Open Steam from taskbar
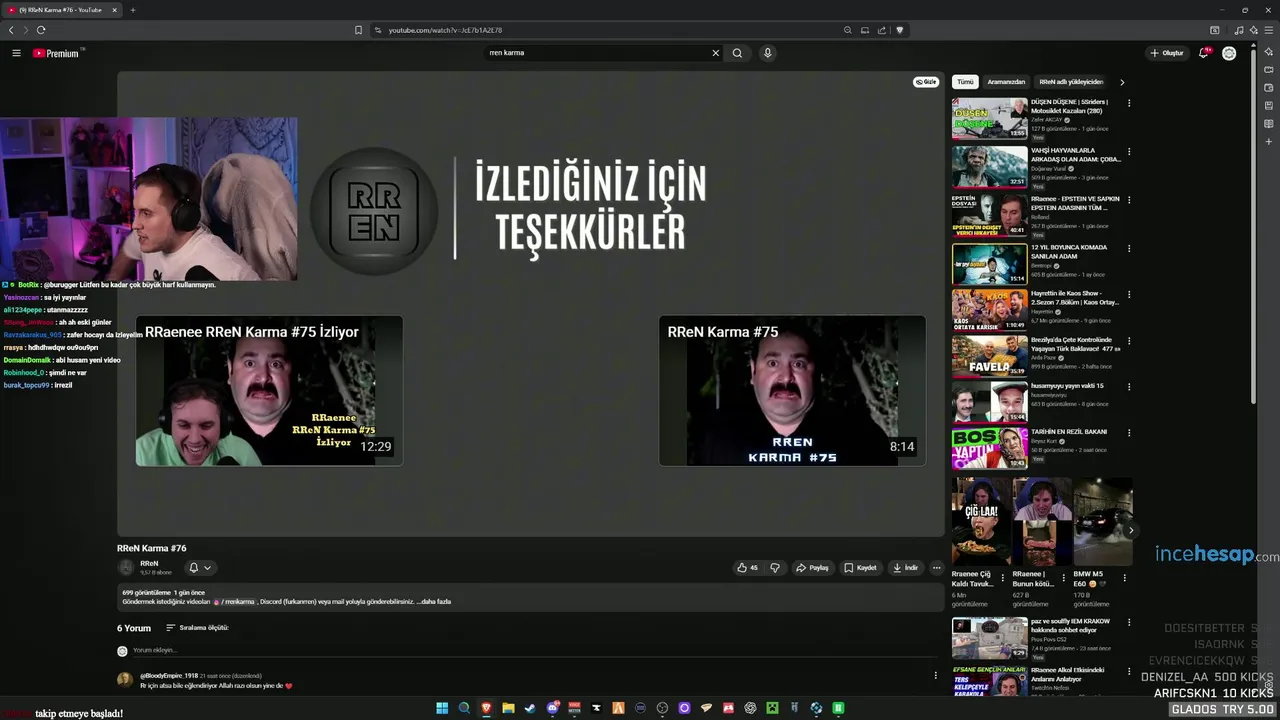Image resolution: width=1280 pixels, height=720 pixels. point(530,708)
